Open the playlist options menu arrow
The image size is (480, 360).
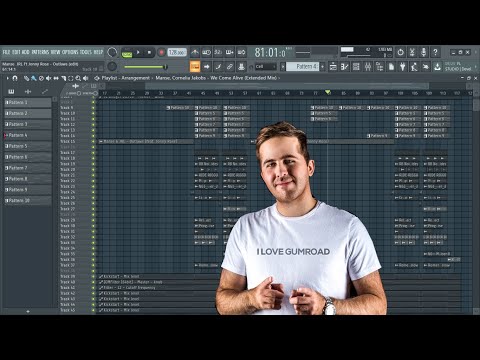point(8,78)
